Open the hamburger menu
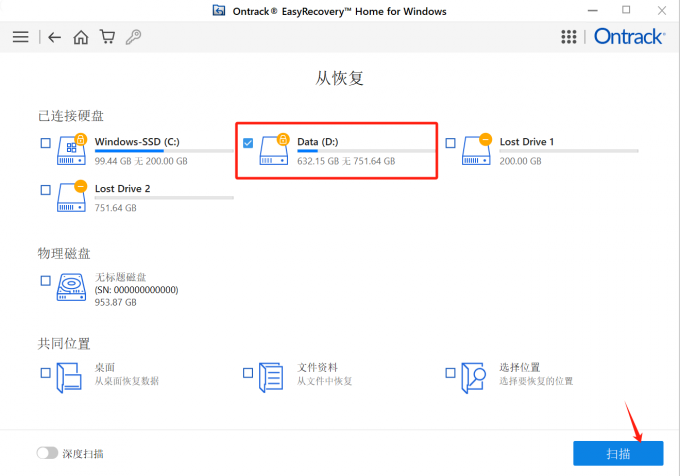The height and width of the screenshot is (476, 680). pyautogui.click(x=20, y=37)
